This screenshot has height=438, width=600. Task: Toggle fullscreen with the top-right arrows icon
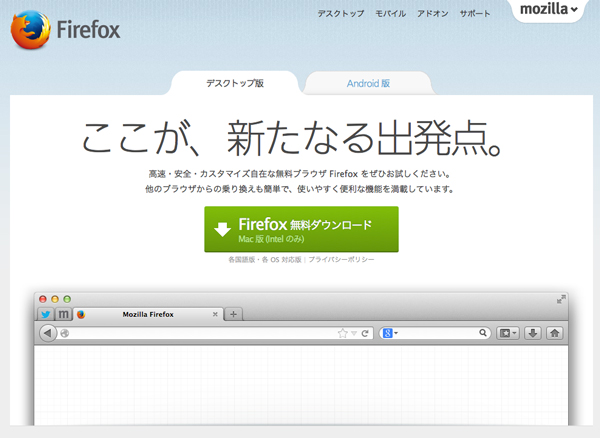pyautogui.click(x=562, y=299)
